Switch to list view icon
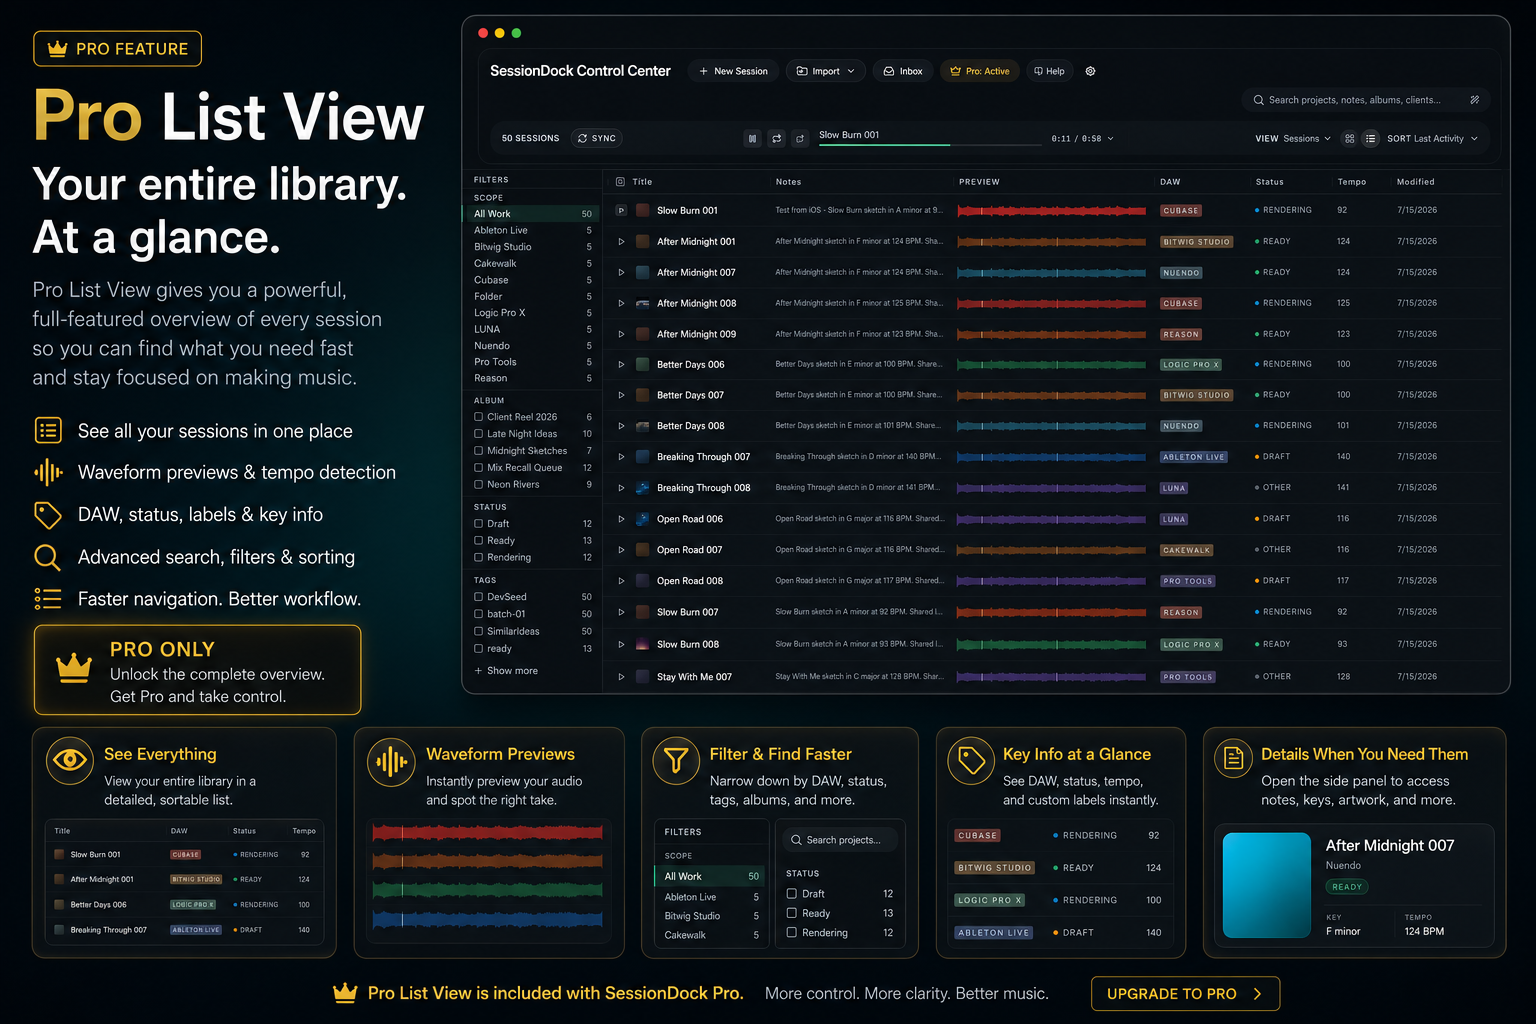This screenshot has height=1024, width=1536. tap(1371, 138)
